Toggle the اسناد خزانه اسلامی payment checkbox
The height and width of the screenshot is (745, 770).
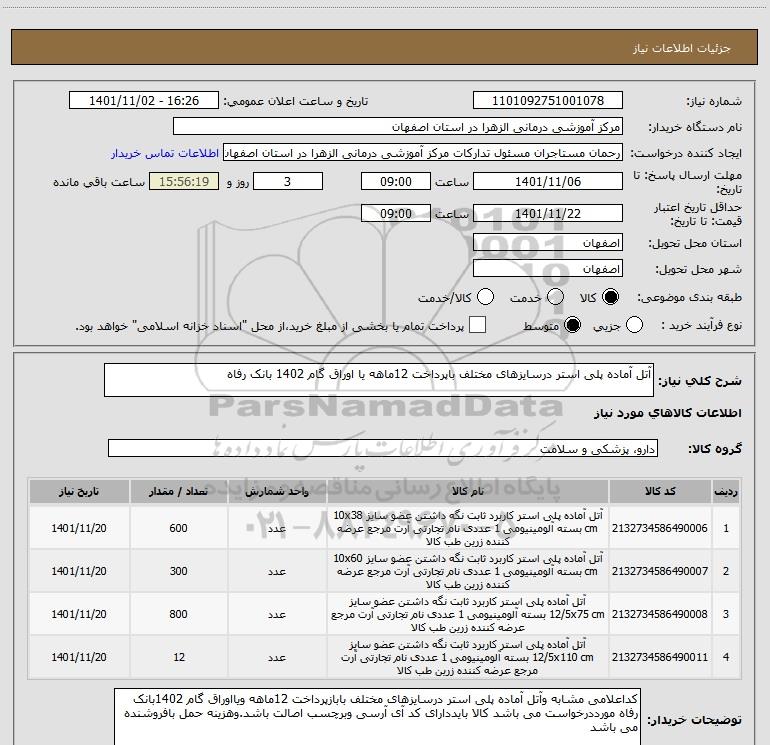coord(477,325)
